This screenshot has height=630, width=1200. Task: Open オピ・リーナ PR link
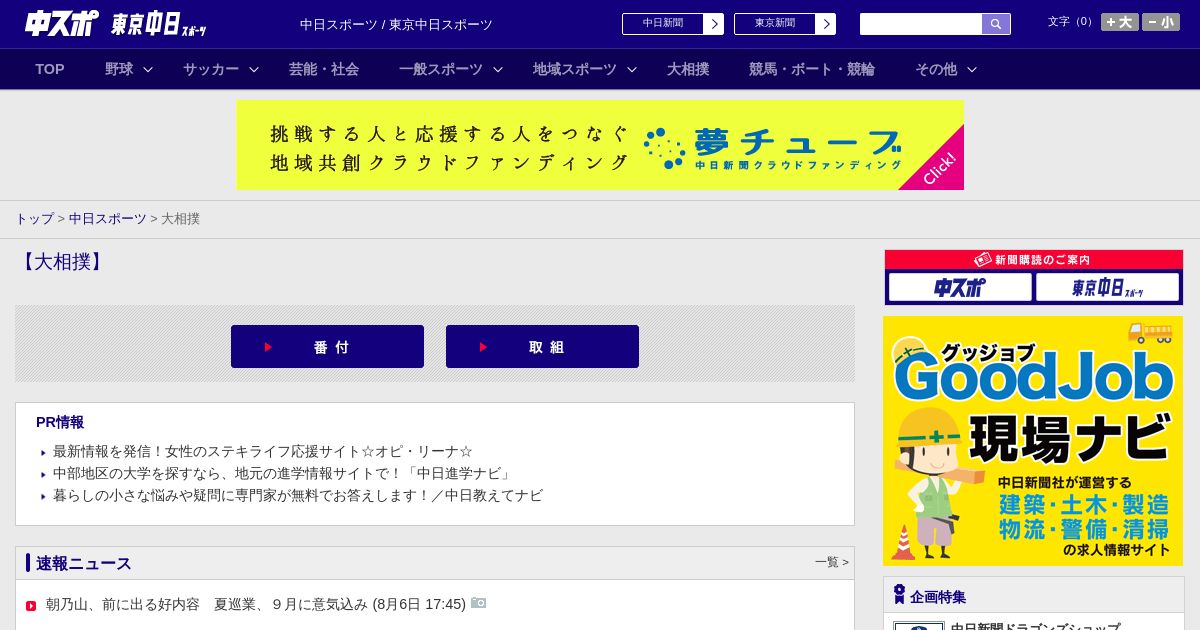(263, 451)
